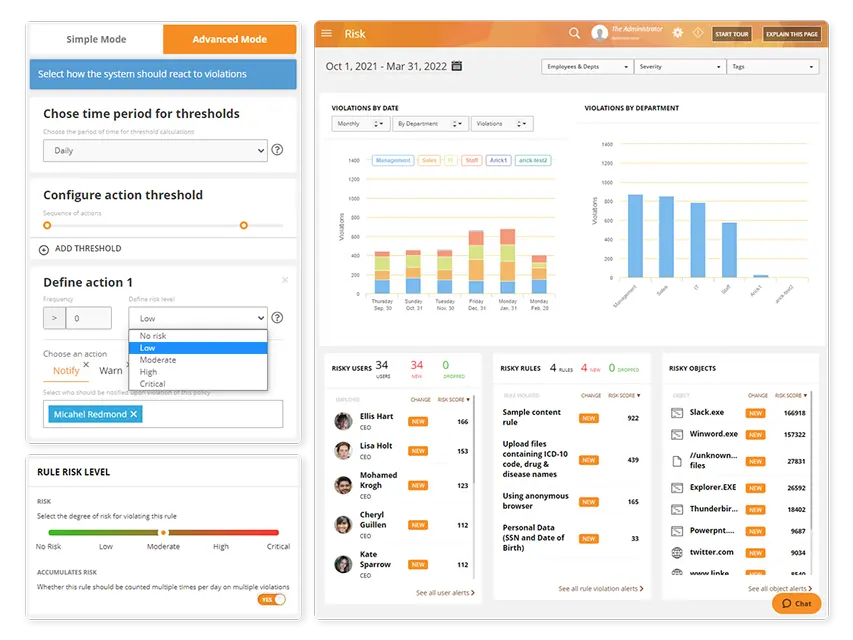Click the Thunderbir... application icon
The image size is (853, 640).
pyautogui.click(x=677, y=509)
